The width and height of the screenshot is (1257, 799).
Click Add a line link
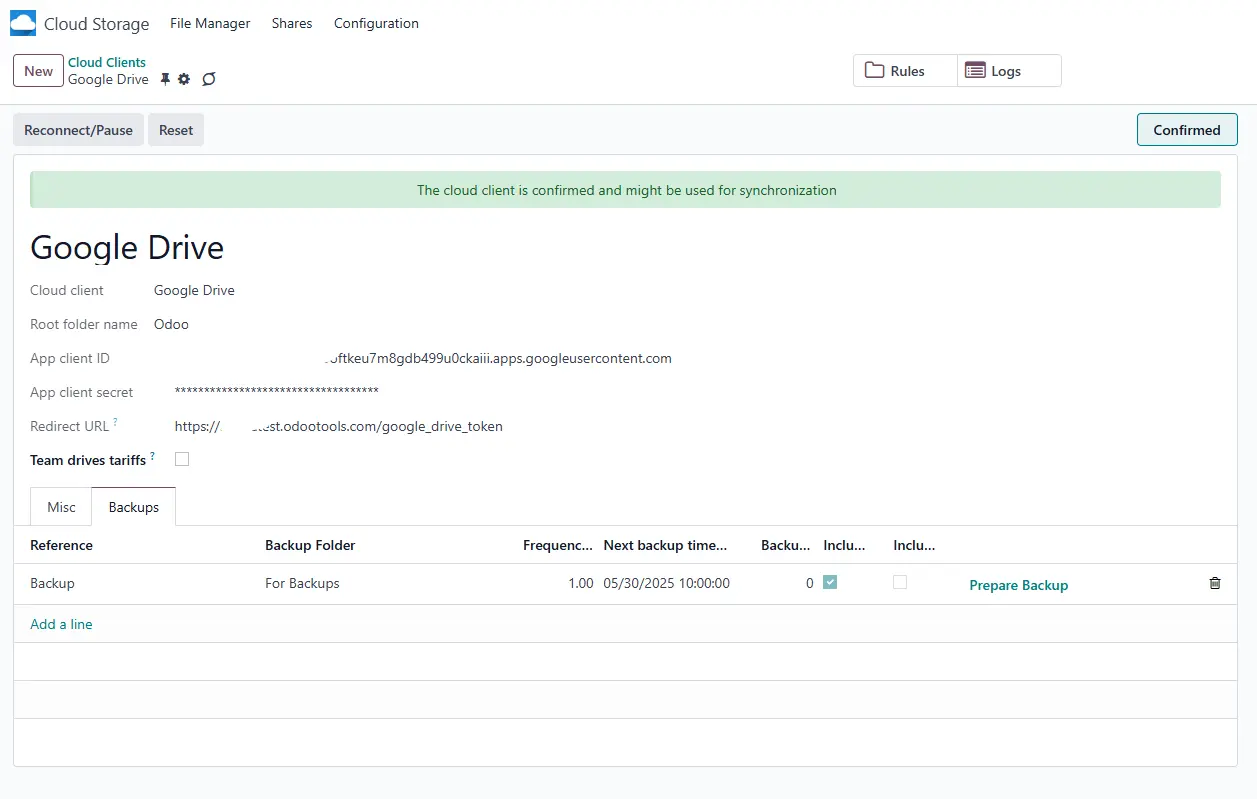tap(61, 624)
